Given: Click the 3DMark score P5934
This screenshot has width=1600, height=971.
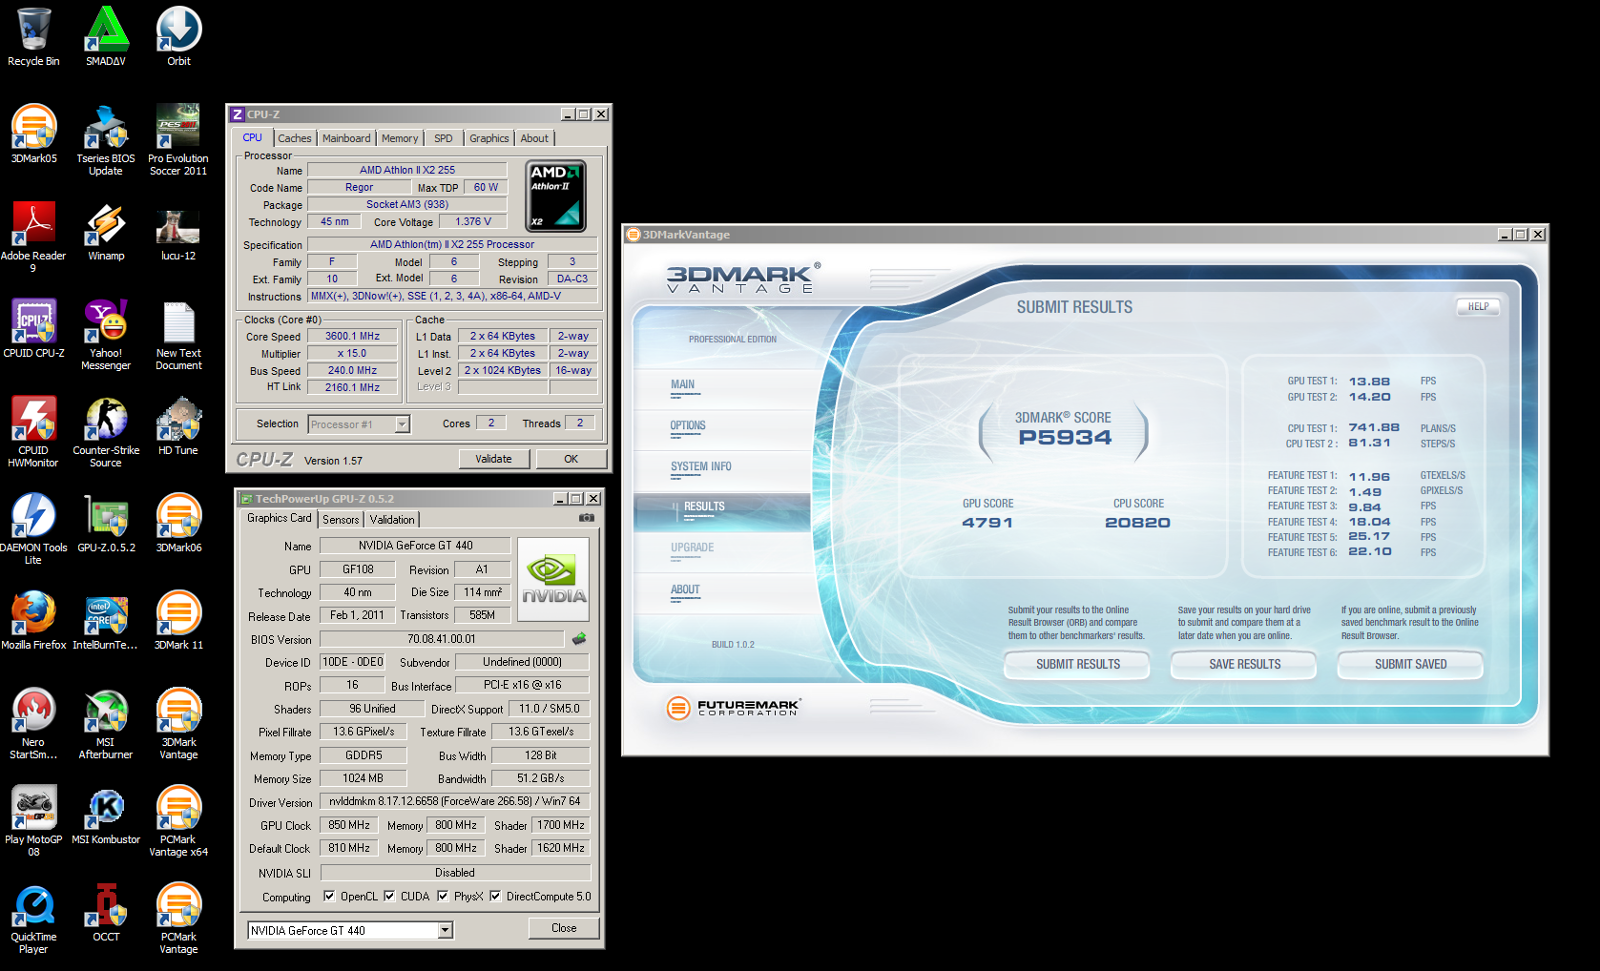Looking at the screenshot, I should point(1065,437).
